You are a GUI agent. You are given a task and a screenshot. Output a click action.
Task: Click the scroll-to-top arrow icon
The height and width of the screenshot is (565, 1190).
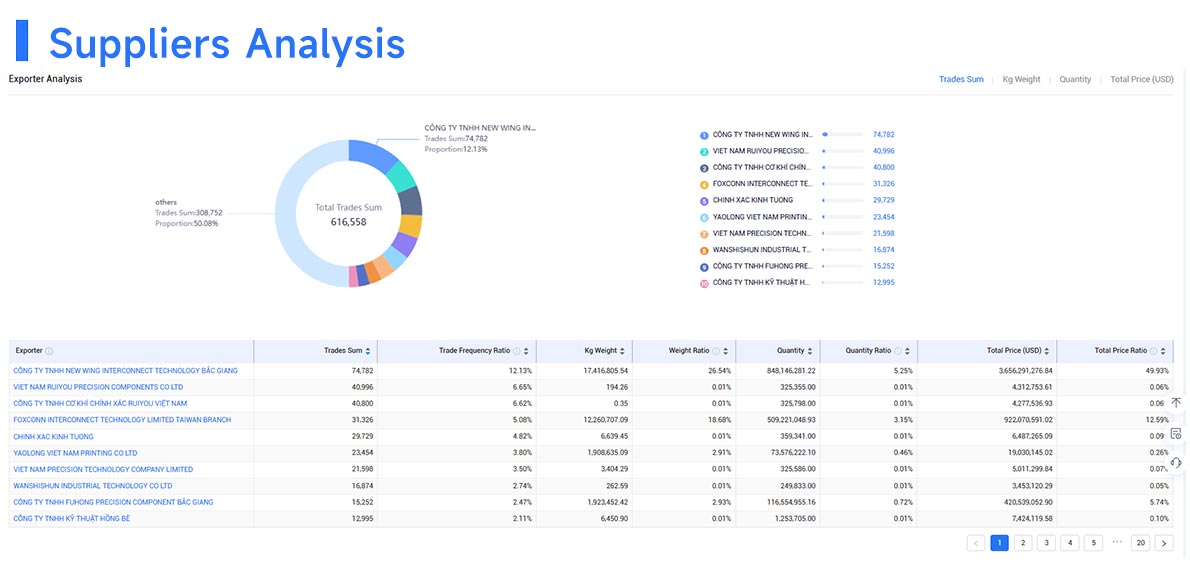tap(1176, 402)
